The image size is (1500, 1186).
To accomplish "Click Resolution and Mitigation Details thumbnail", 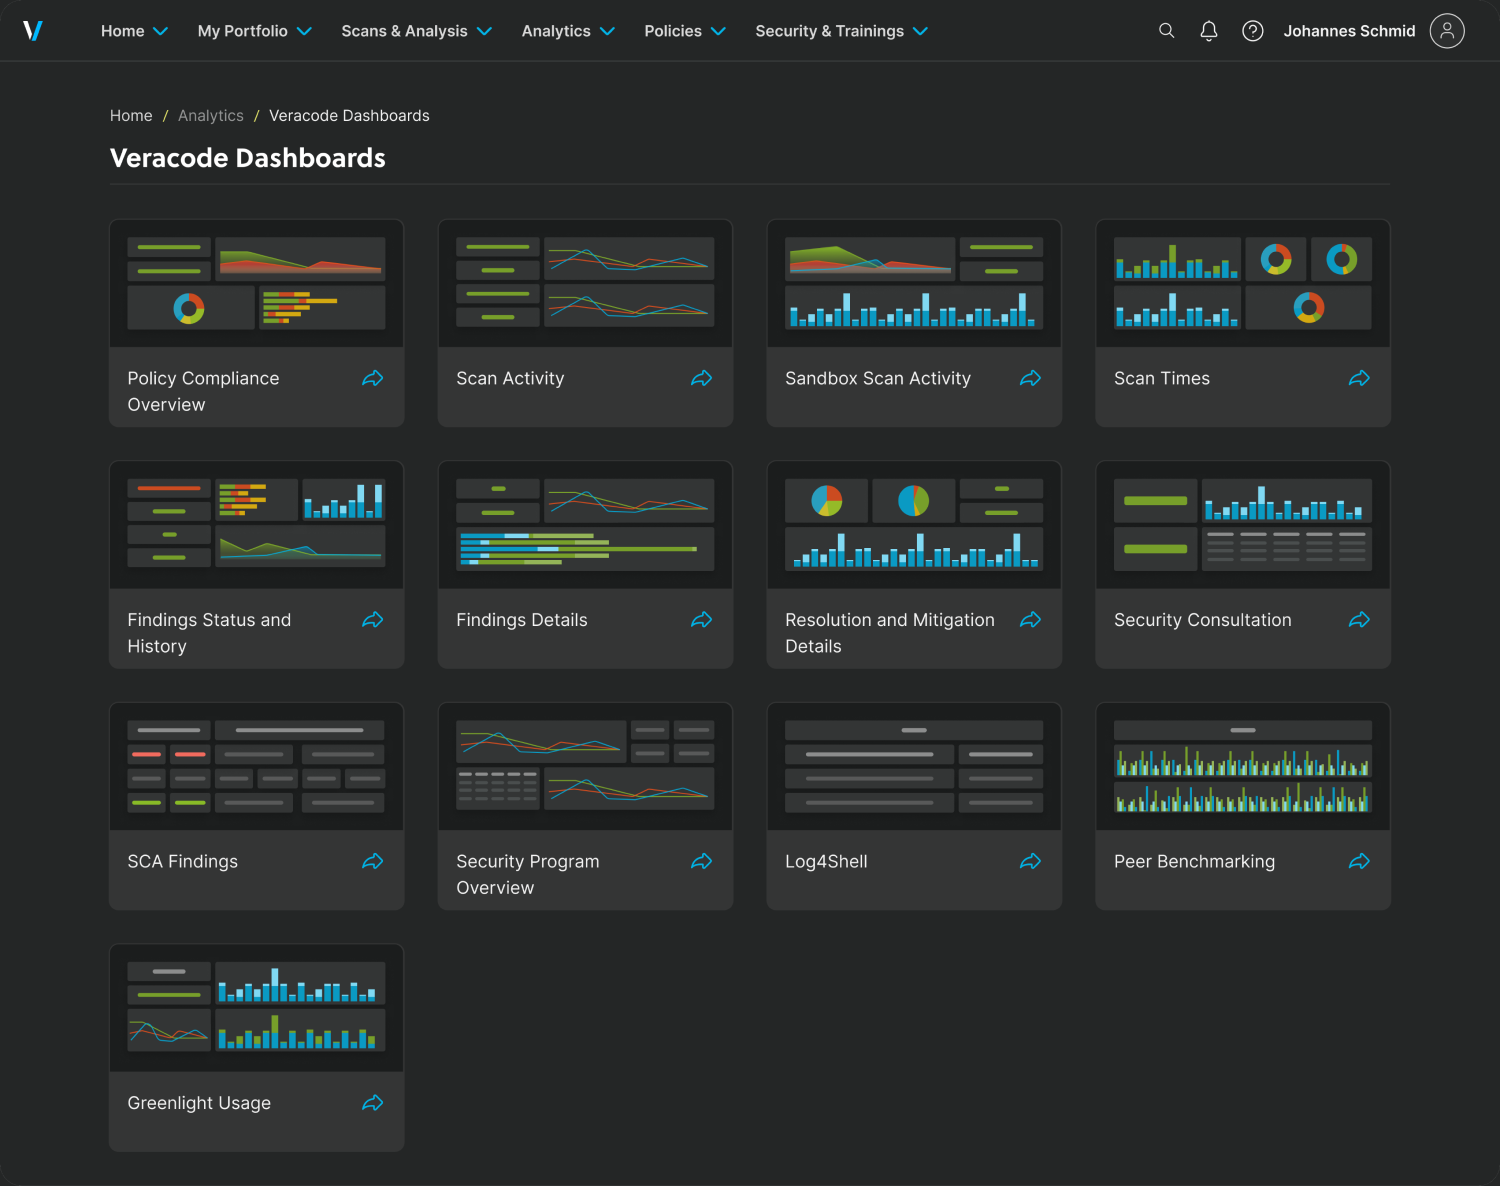I will (x=914, y=525).
